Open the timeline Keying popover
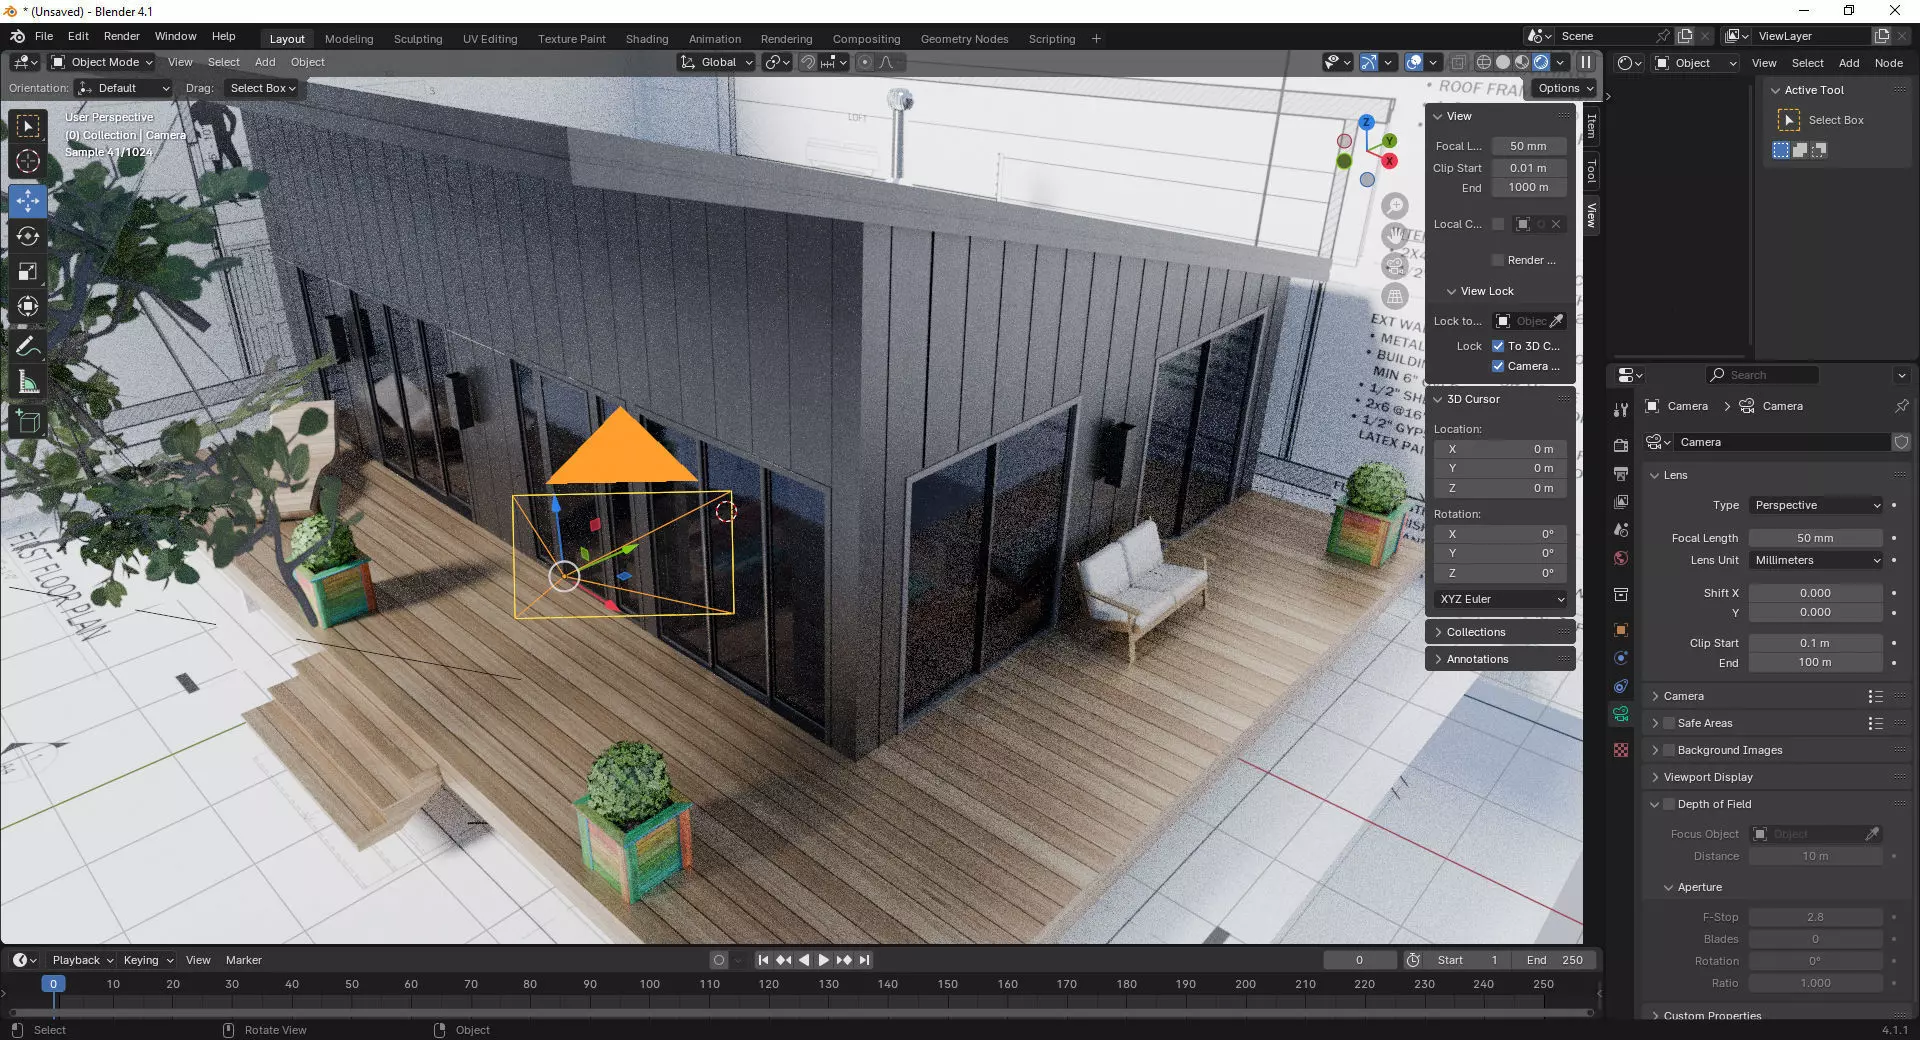This screenshot has height=1040, width=1920. click(x=148, y=960)
